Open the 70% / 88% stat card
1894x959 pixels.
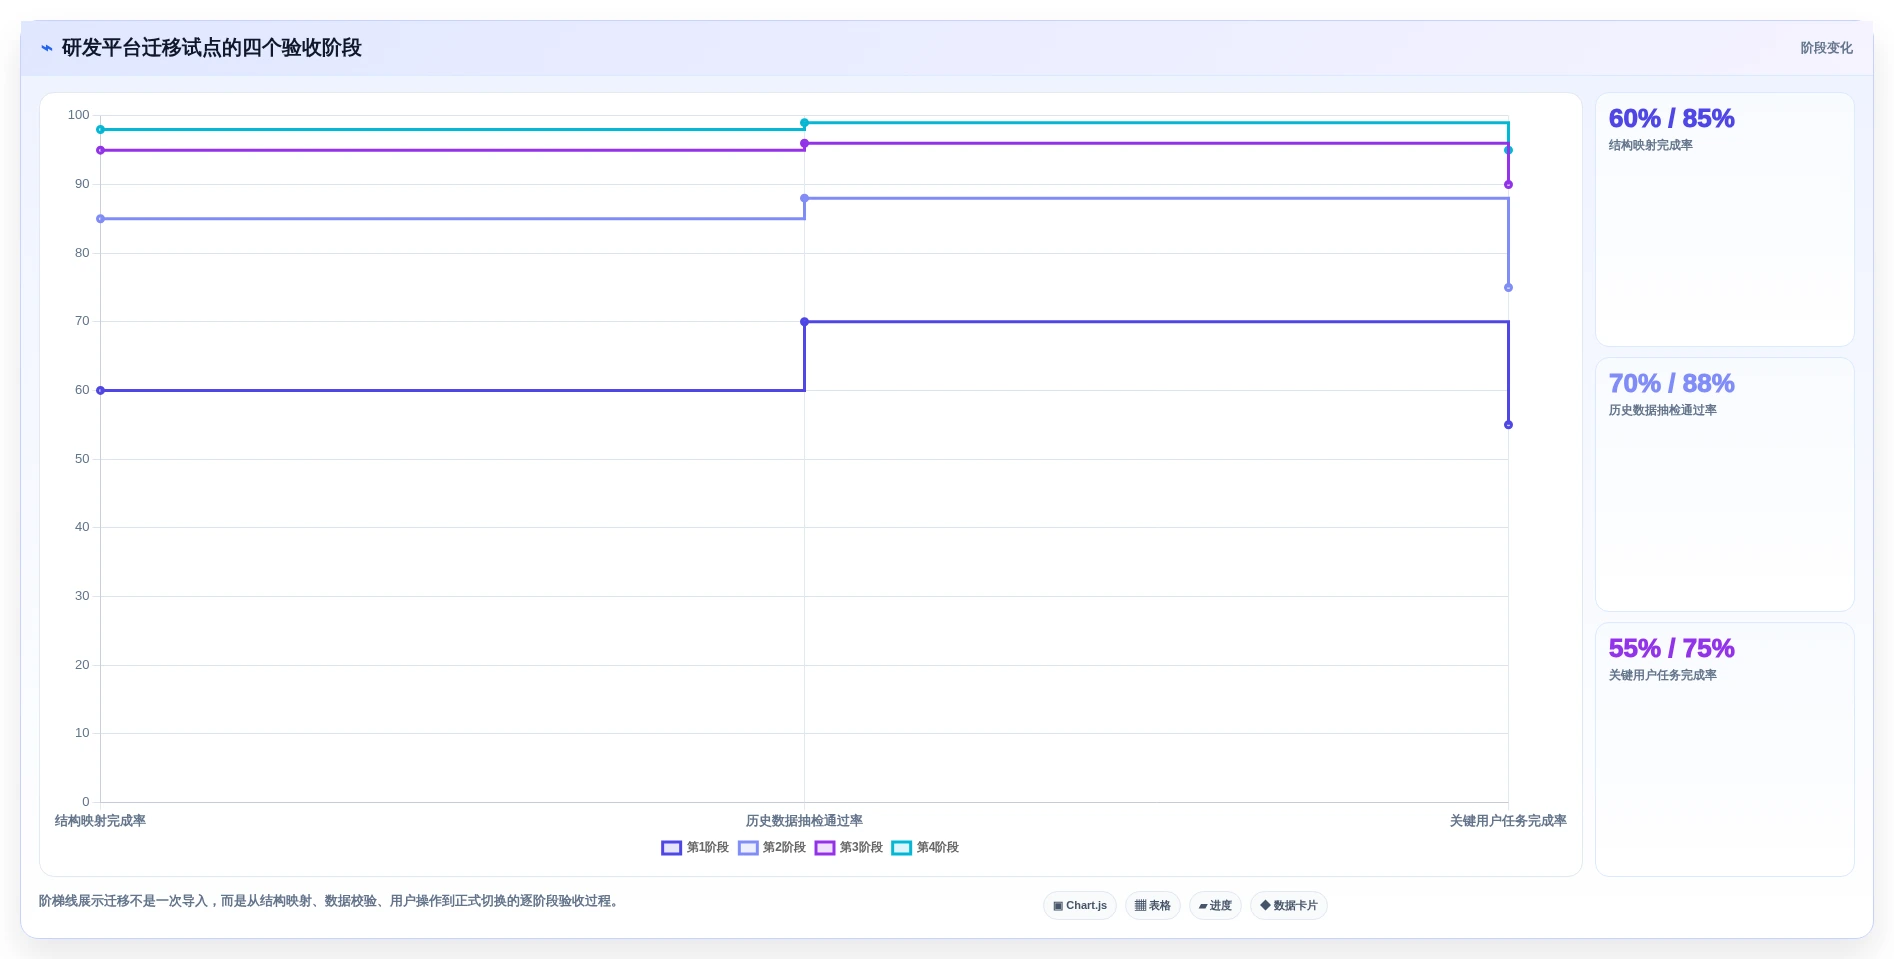click(1725, 485)
